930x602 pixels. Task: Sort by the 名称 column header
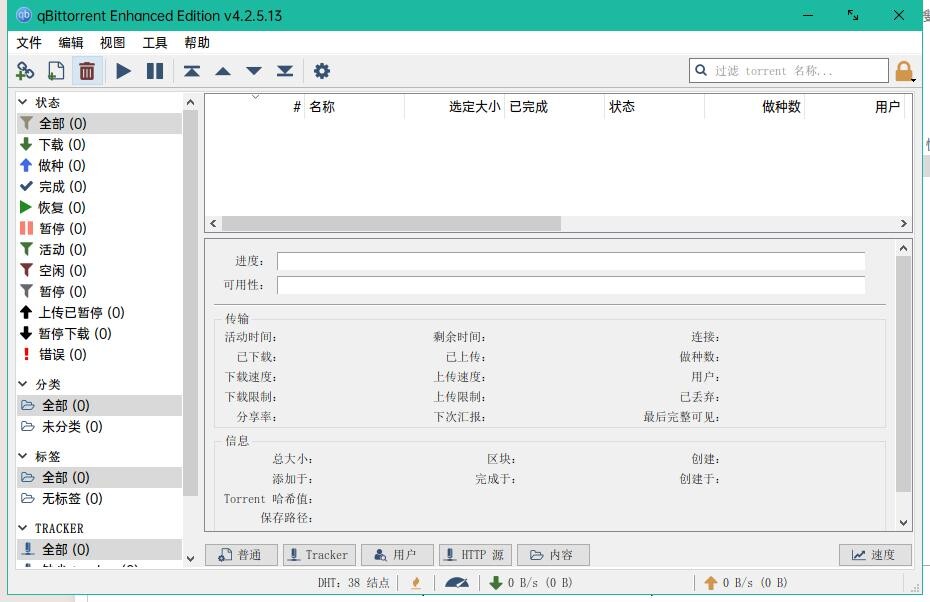(355, 107)
